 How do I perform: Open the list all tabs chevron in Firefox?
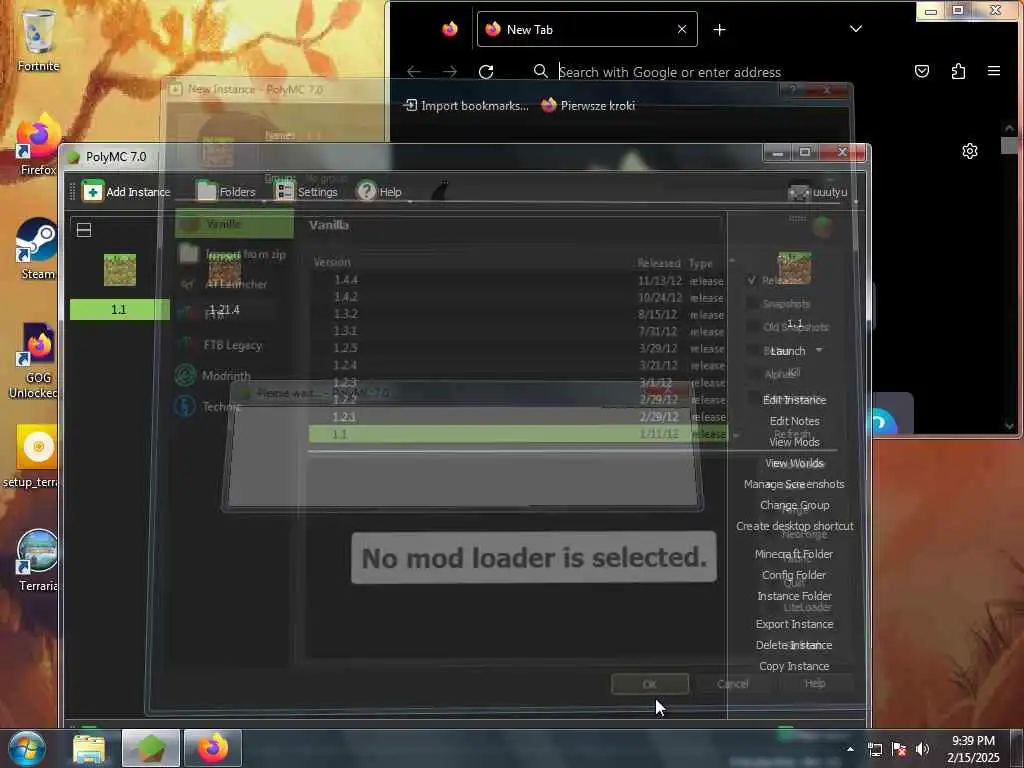point(856,29)
